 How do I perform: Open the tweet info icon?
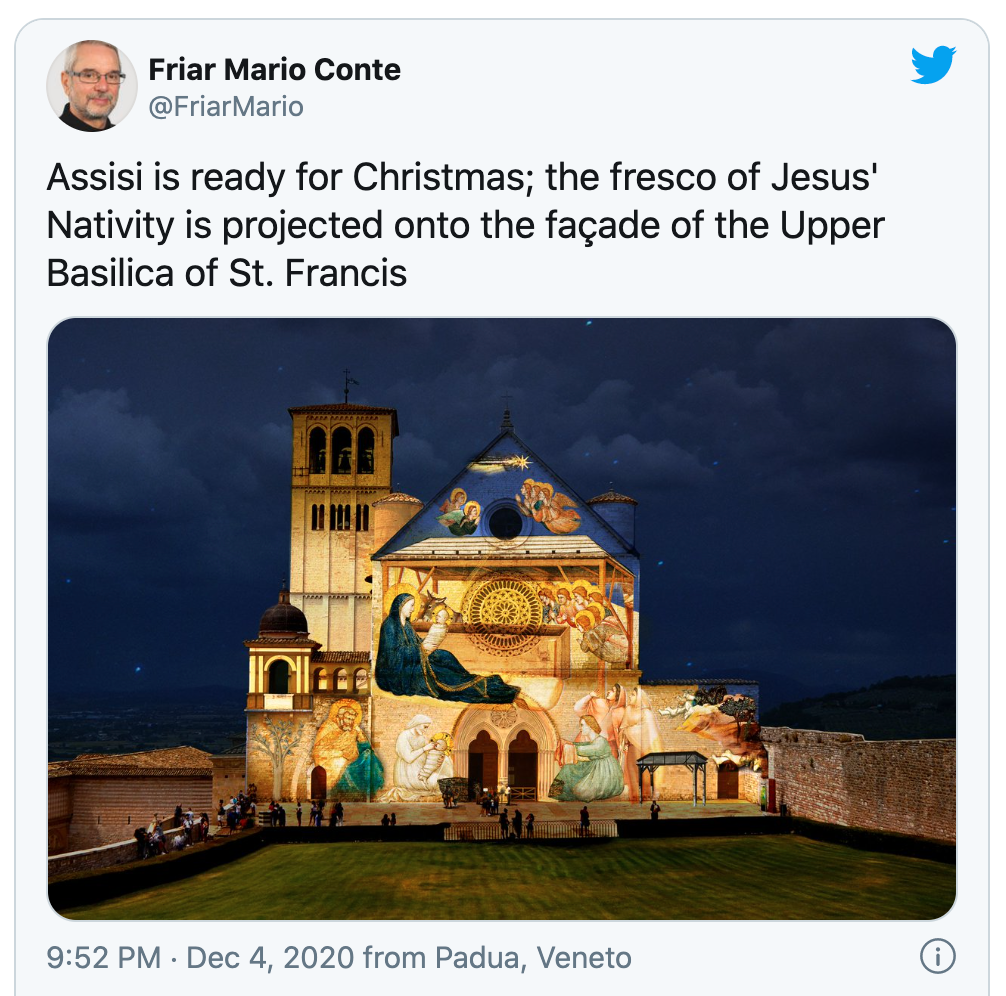pyautogui.click(x=937, y=957)
